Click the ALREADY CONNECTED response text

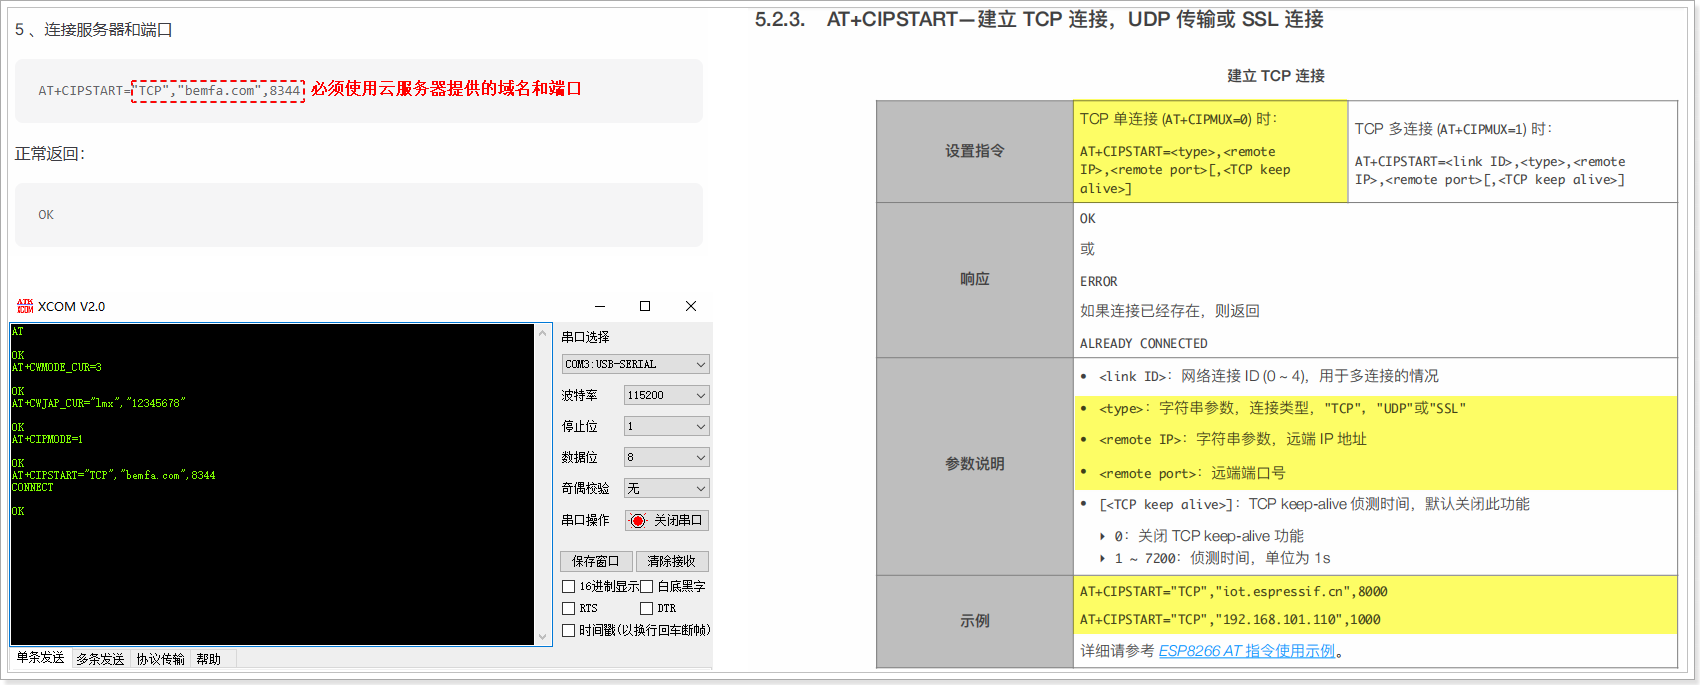[x=1143, y=343]
